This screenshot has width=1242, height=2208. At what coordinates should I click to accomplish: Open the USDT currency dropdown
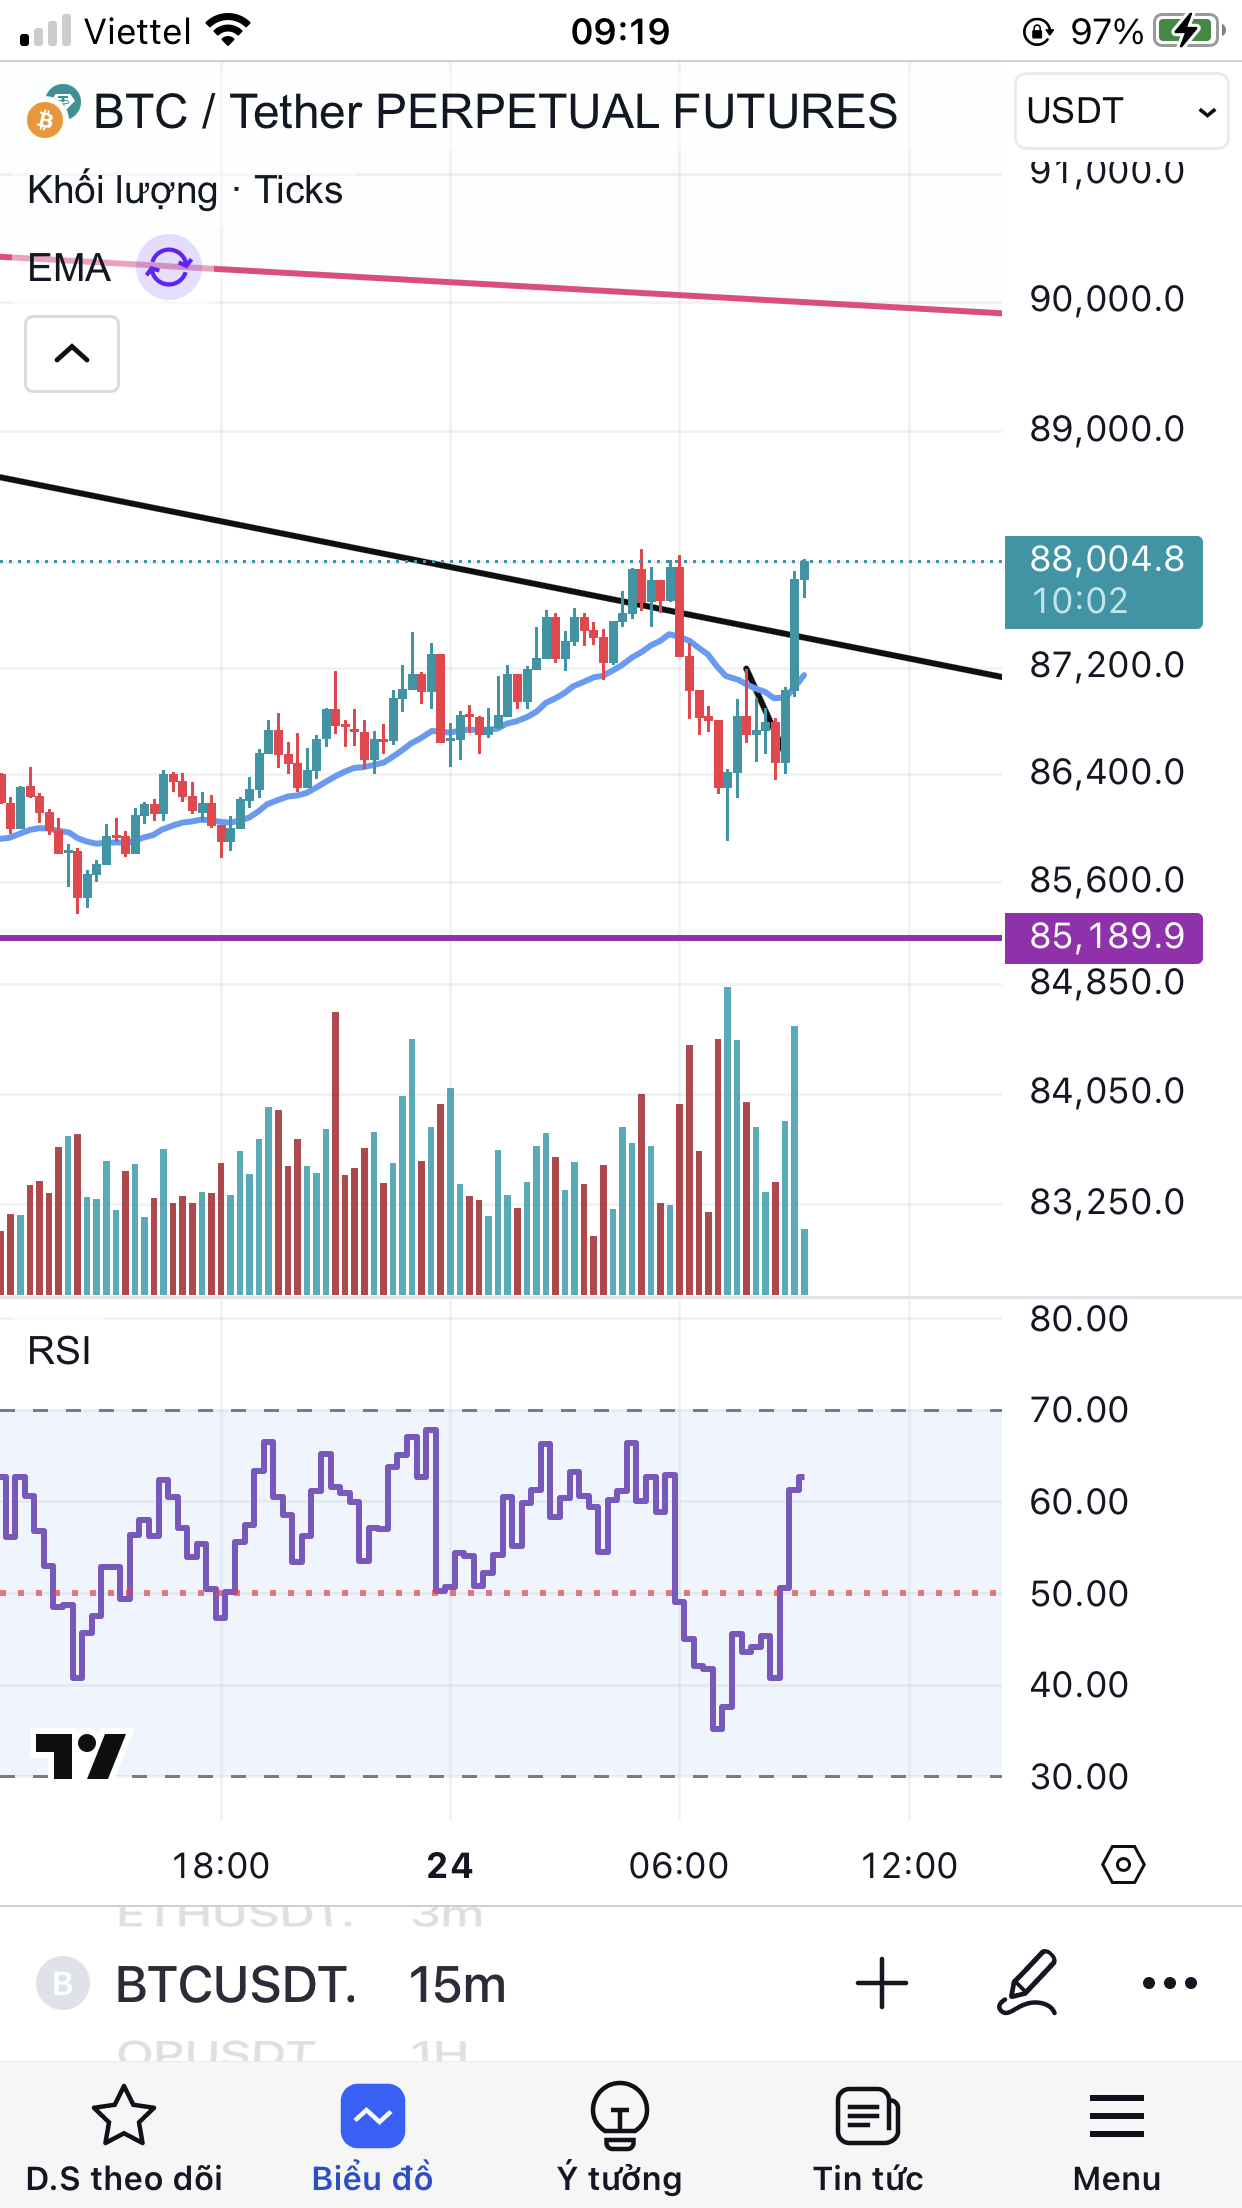coord(1121,111)
